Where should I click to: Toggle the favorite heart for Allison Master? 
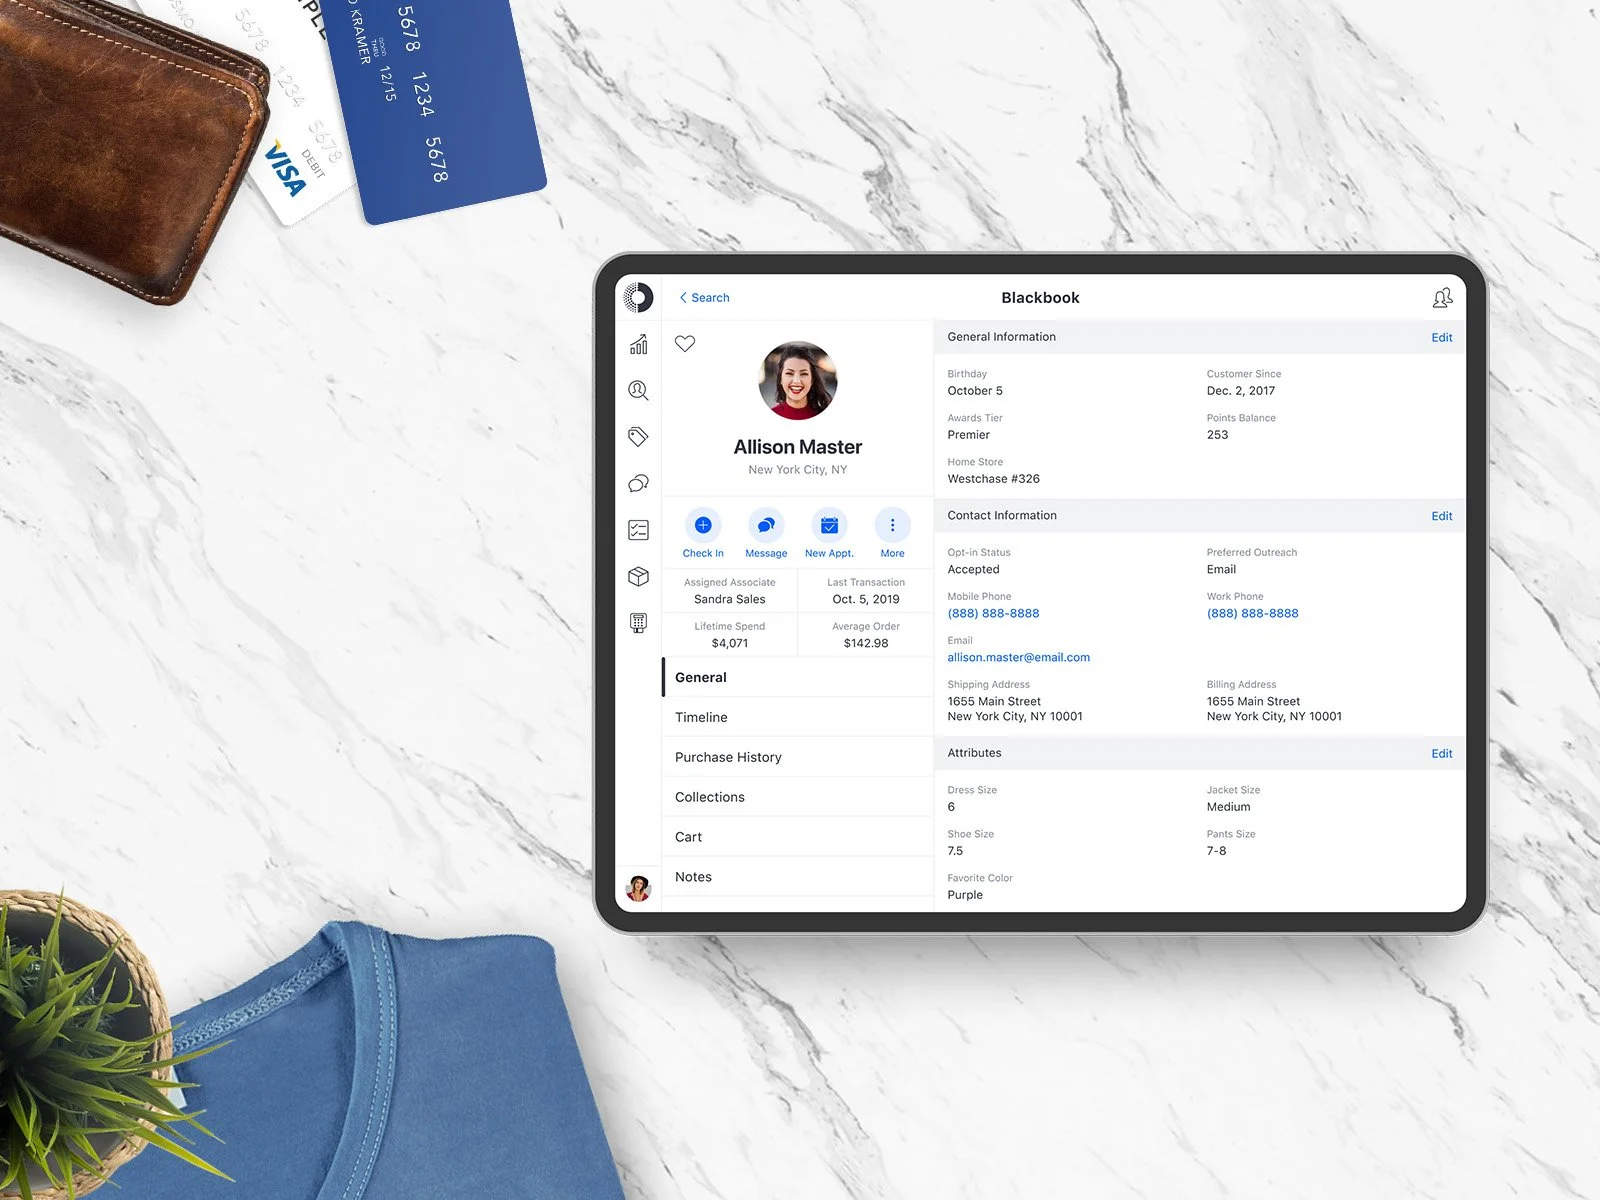(x=685, y=344)
